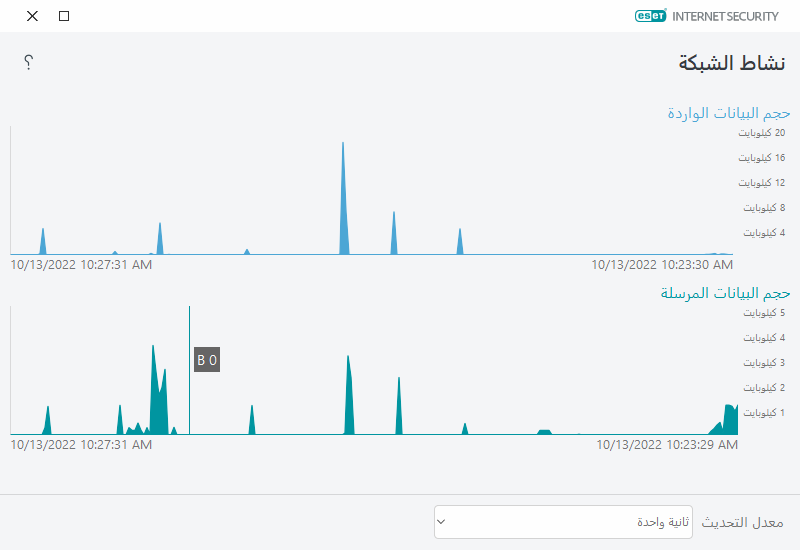The width and height of the screenshot is (800, 550).
Task: Open the help question mark icon
Action: (x=29, y=62)
